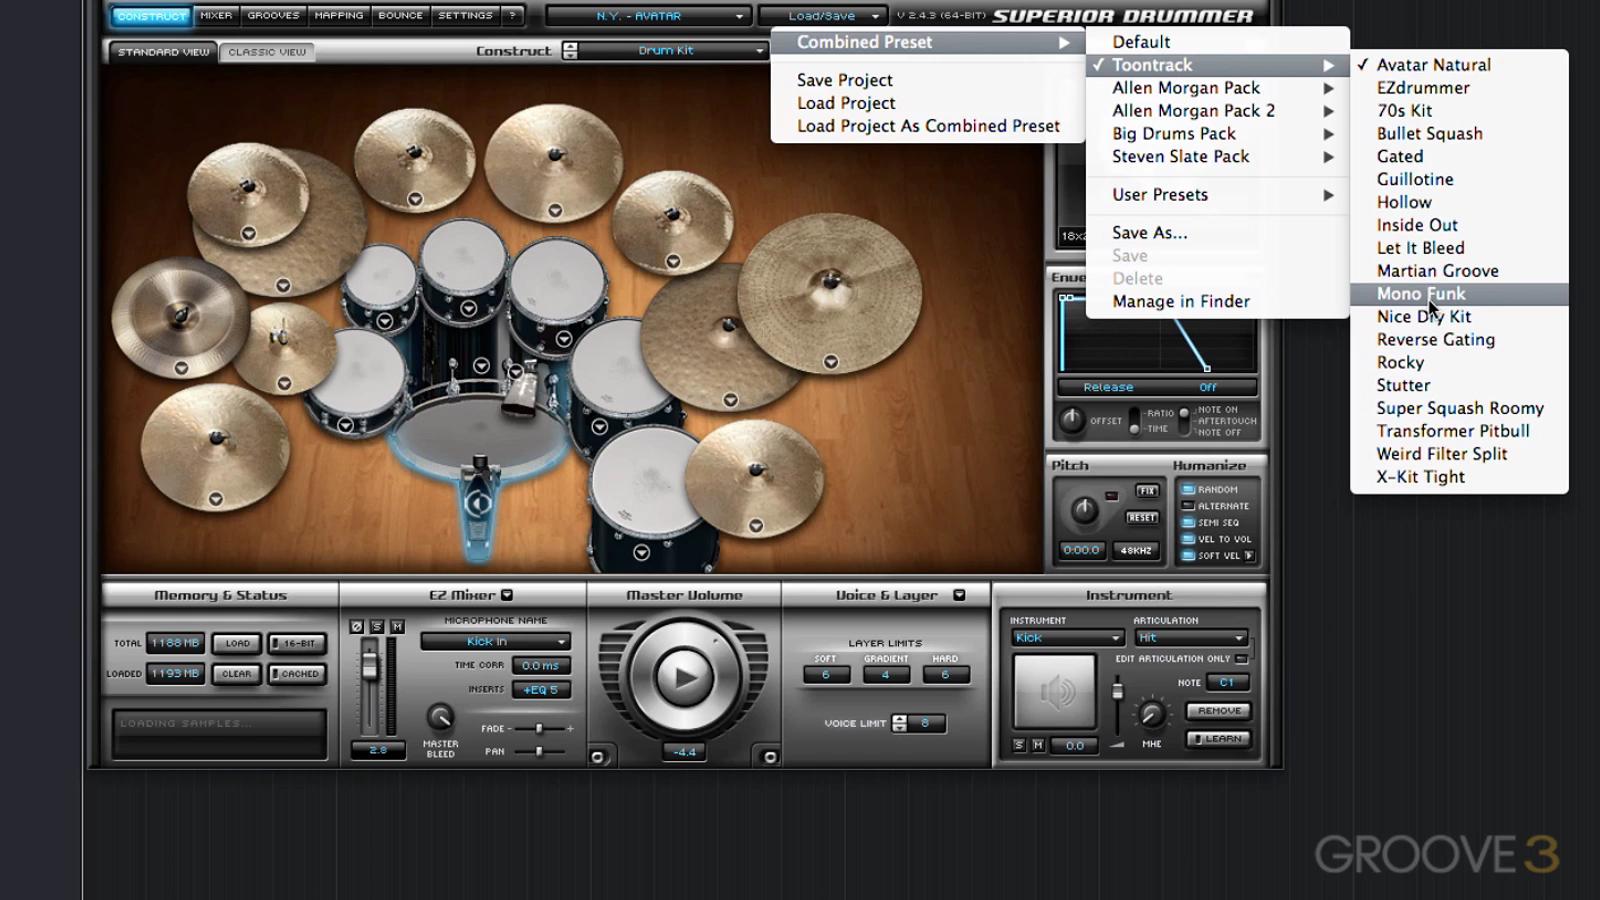
Task: Open the Load/Save dropdown
Action: tap(822, 16)
